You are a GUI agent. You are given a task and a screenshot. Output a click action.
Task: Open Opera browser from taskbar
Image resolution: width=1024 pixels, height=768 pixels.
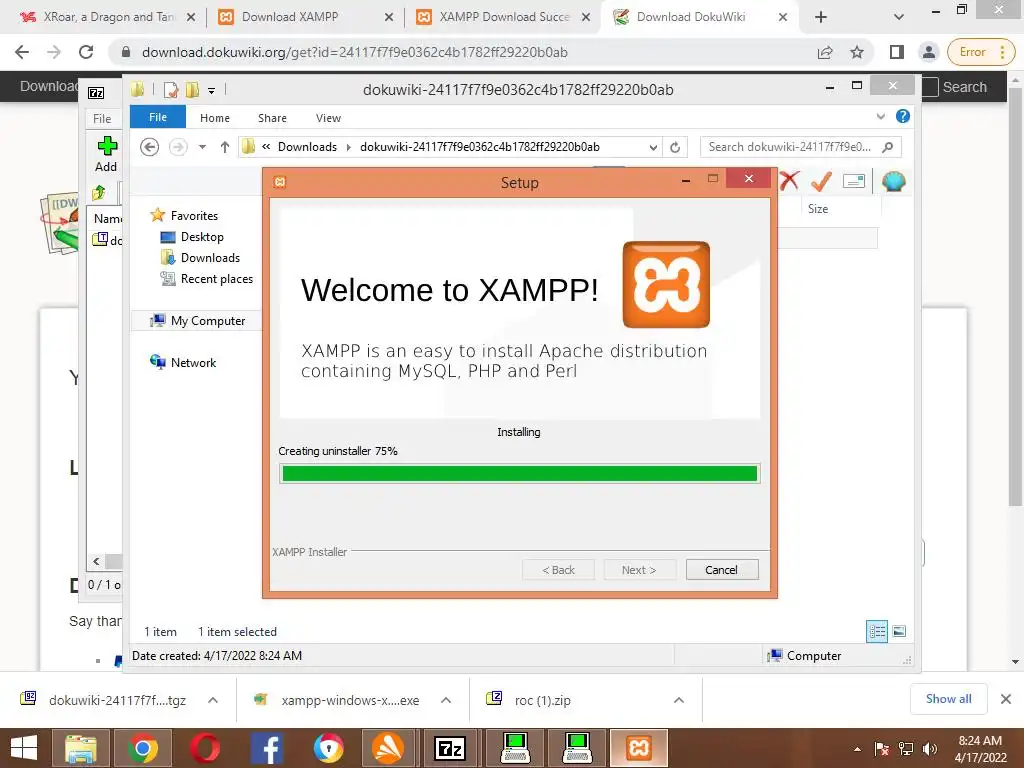pos(204,748)
